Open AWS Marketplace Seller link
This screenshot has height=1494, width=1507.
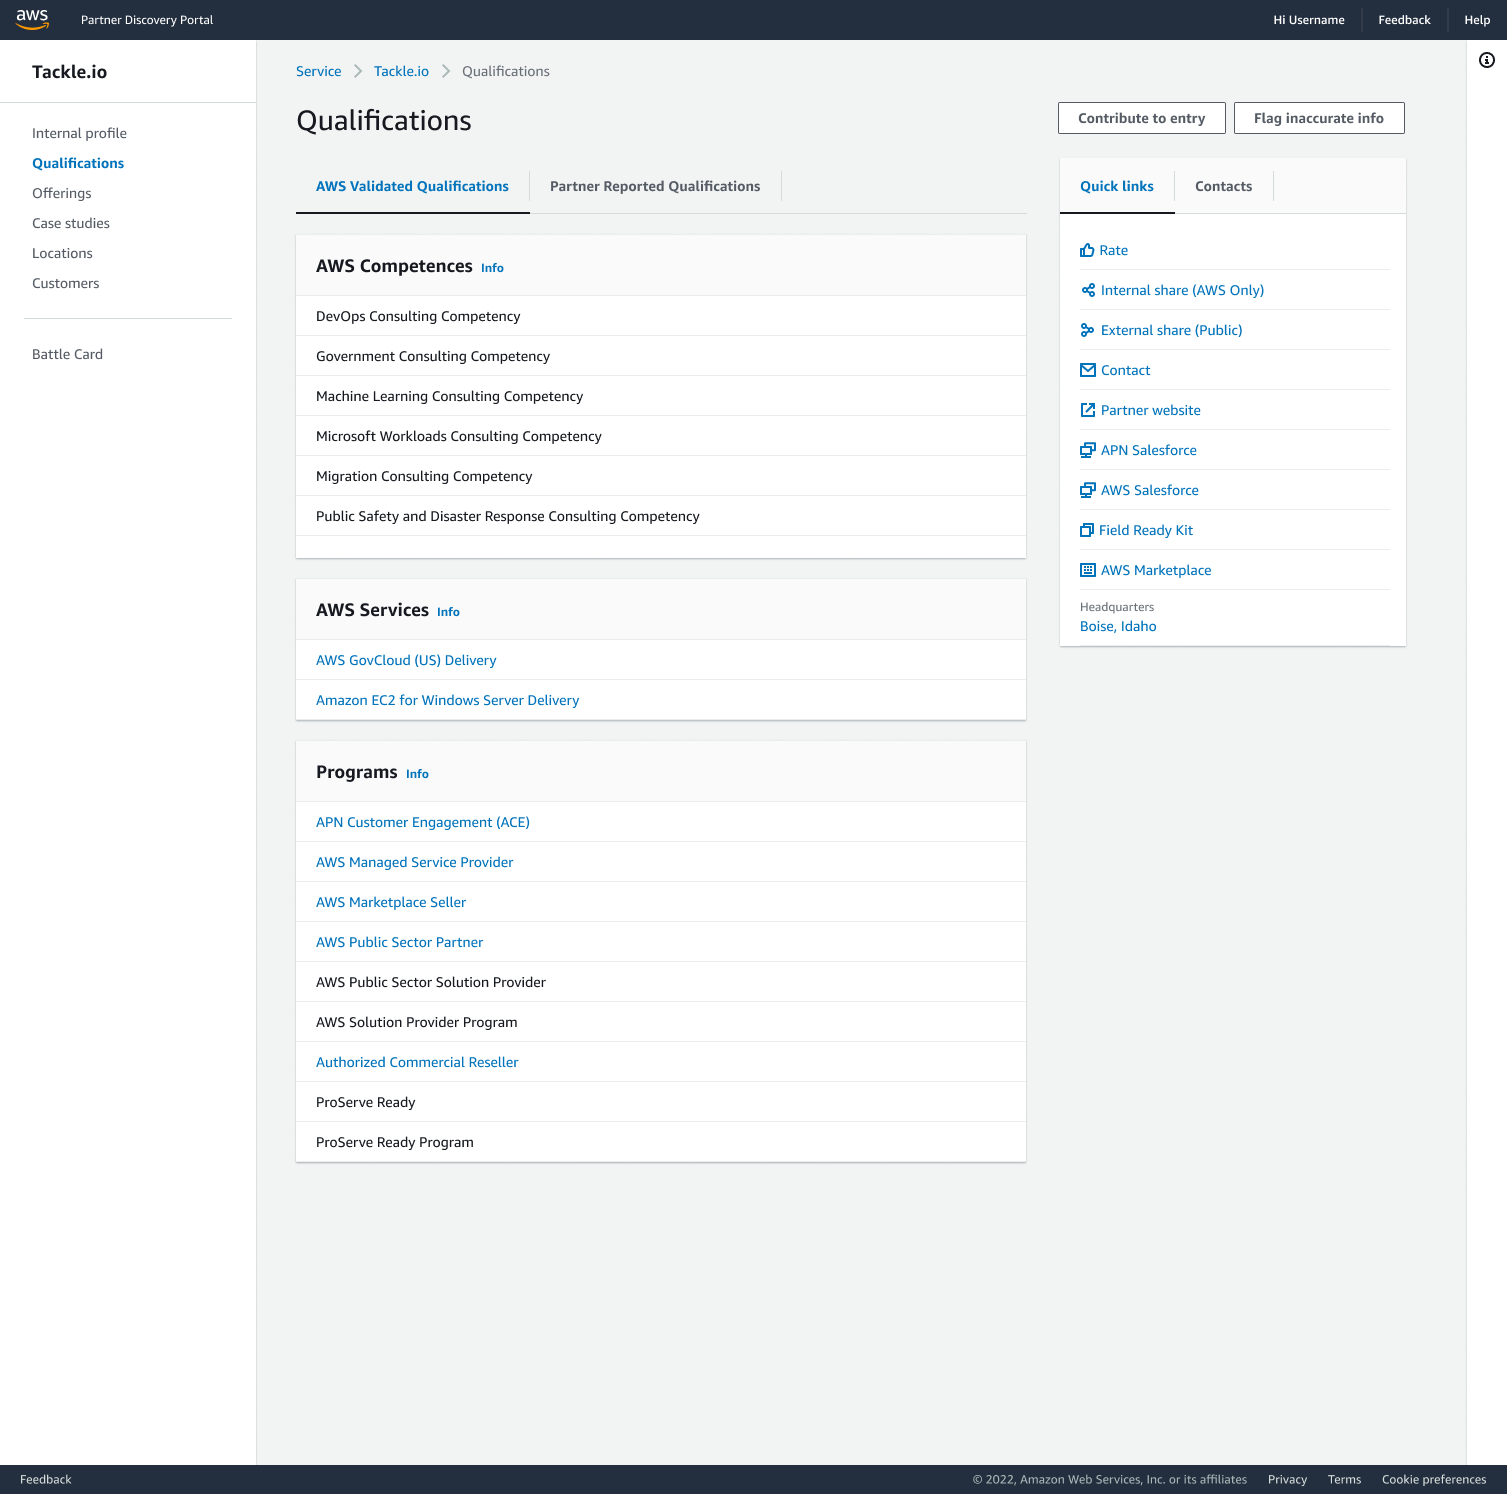(x=391, y=902)
